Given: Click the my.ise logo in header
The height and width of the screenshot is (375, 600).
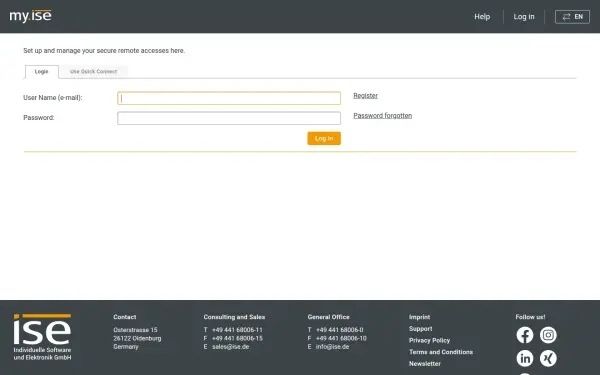Looking at the screenshot, I should (30, 16).
